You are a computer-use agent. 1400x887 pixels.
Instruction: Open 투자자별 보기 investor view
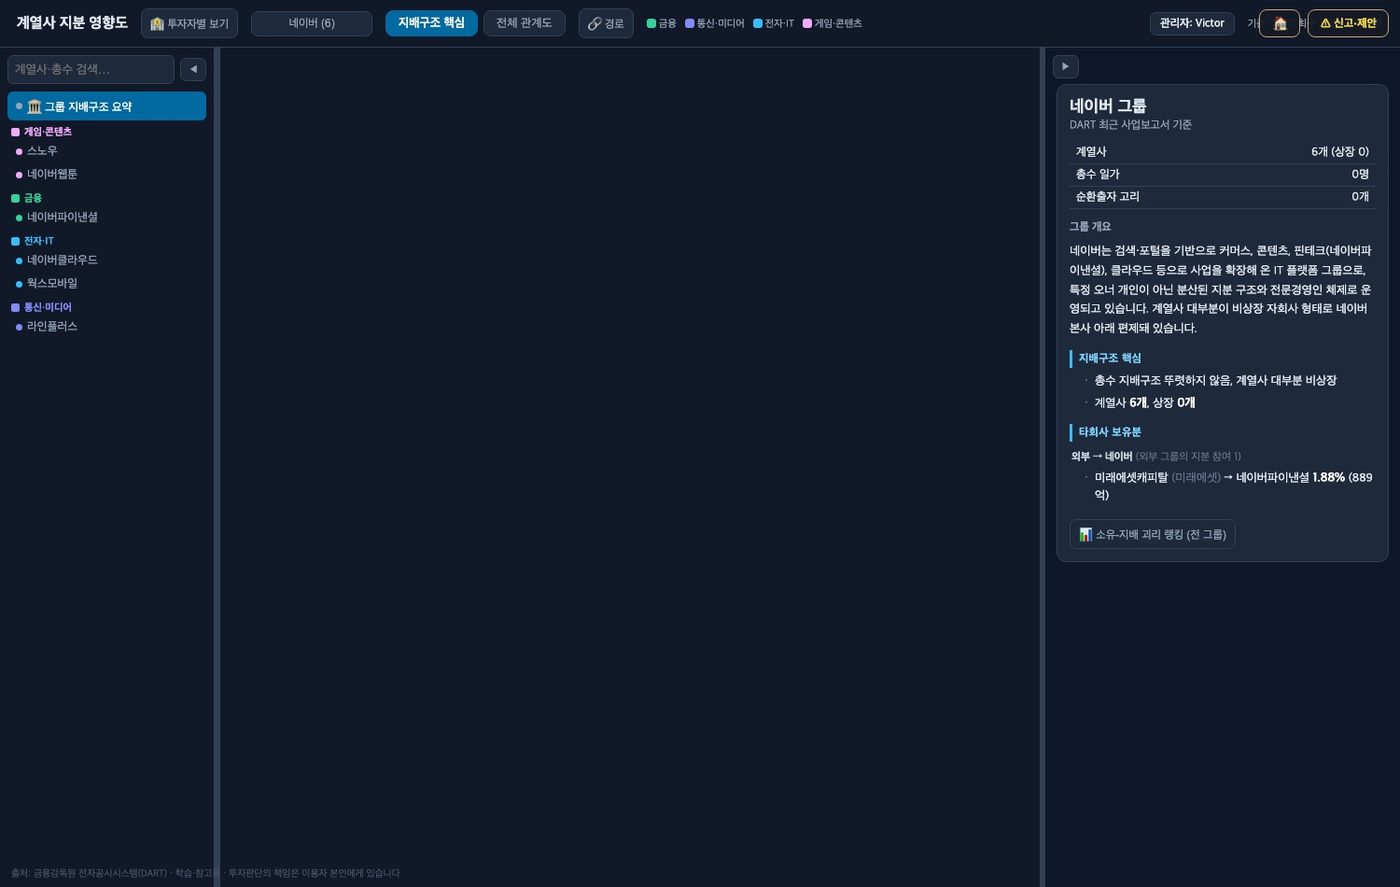point(189,23)
